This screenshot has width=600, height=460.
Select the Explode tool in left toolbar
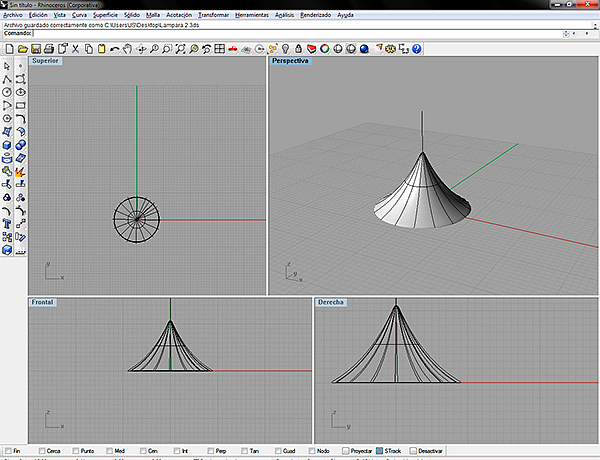point(21,172)
